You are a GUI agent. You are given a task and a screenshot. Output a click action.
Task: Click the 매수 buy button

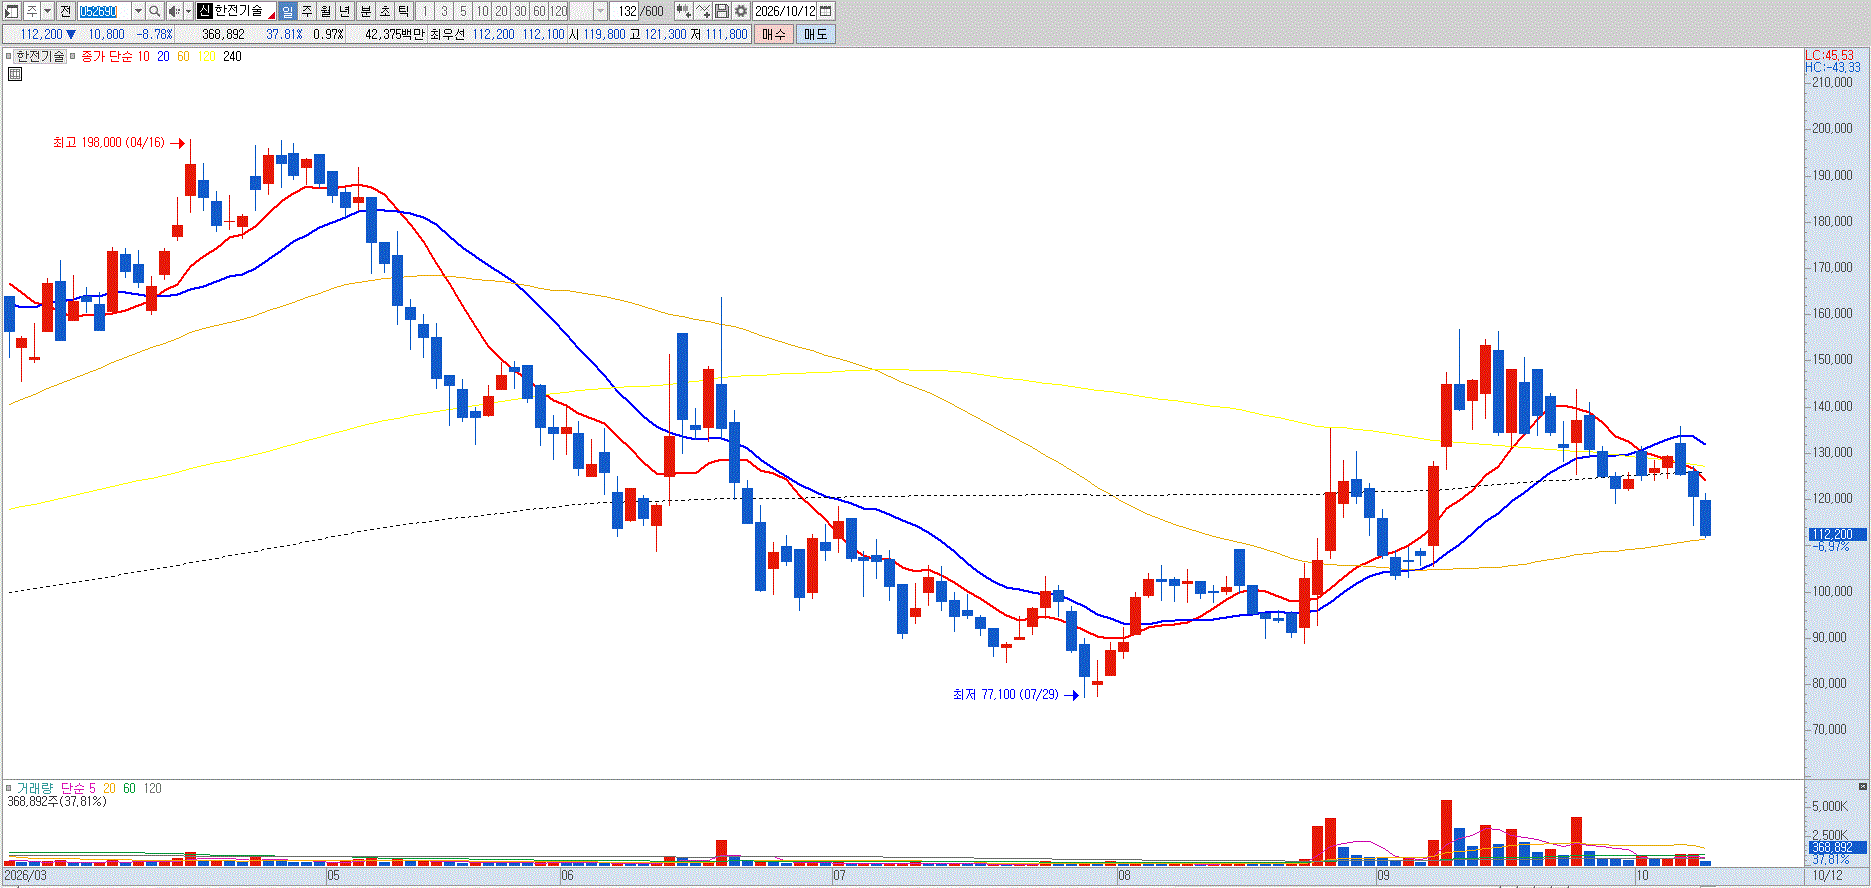click(x=773, y=34)
